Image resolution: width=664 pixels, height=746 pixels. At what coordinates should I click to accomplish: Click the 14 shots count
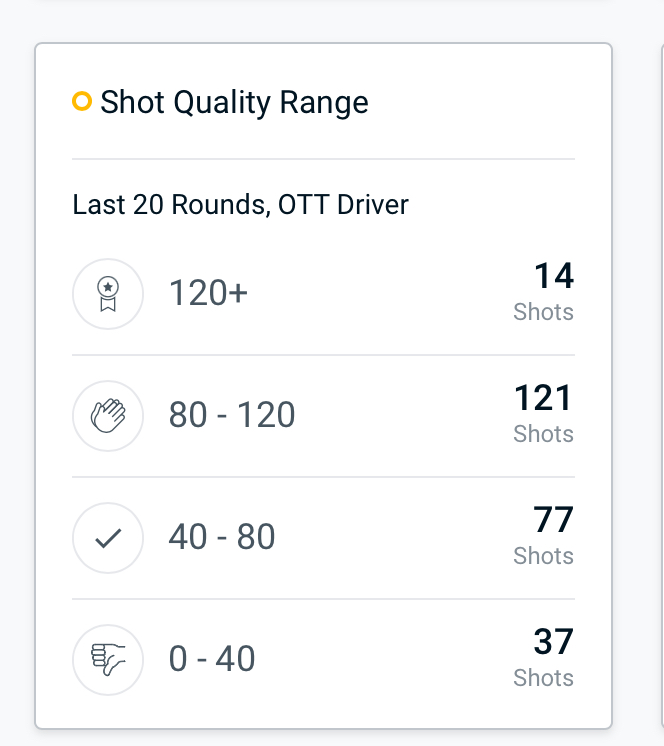[x=554, y=275]
